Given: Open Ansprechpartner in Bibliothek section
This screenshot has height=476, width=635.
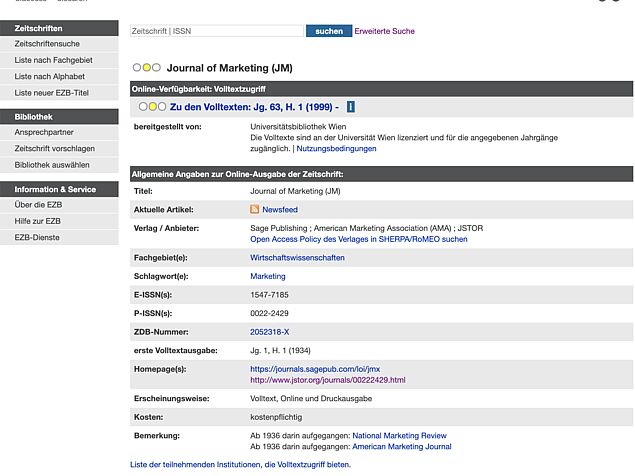Looking at the screenshot, I should 59,132.
